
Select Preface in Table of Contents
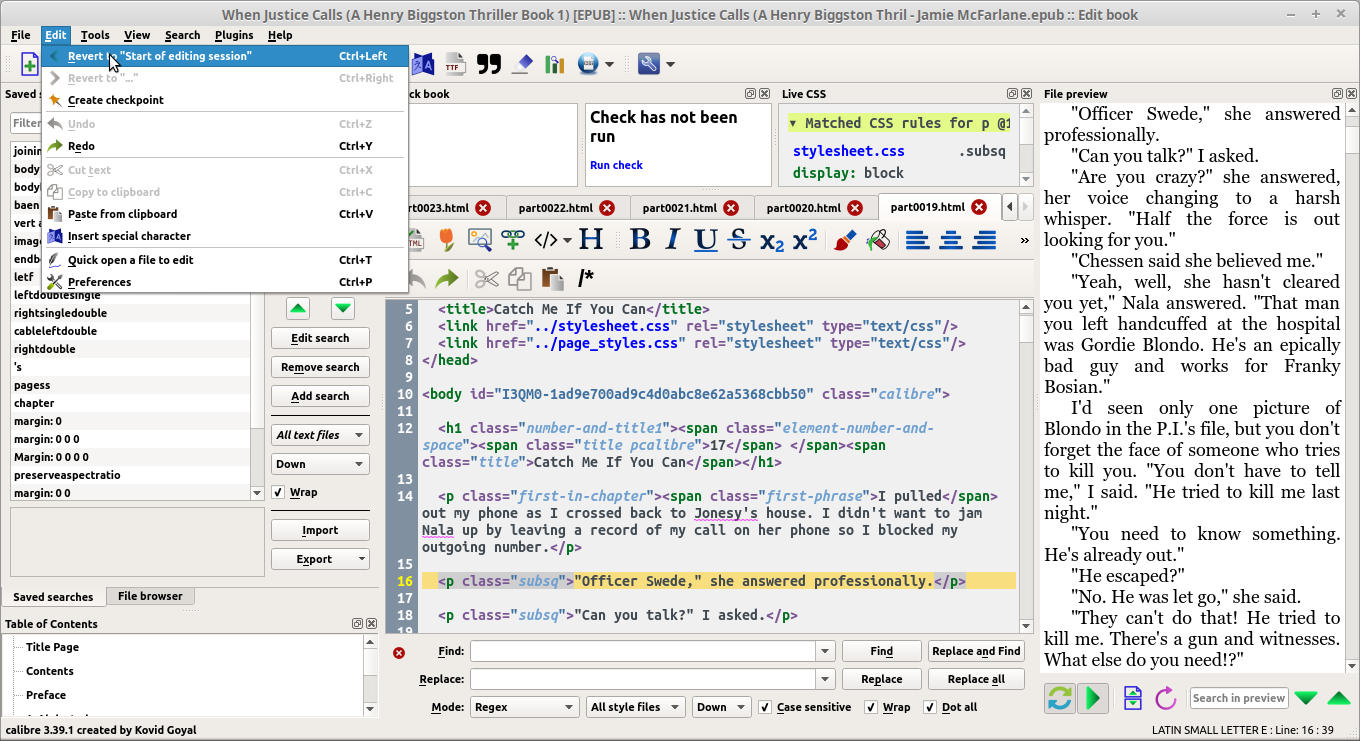click(x=46, y=695)
